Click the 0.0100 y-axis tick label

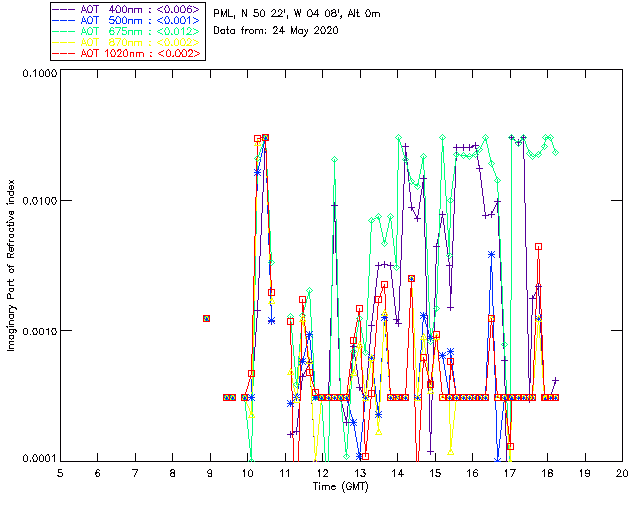tap(37, 202)
